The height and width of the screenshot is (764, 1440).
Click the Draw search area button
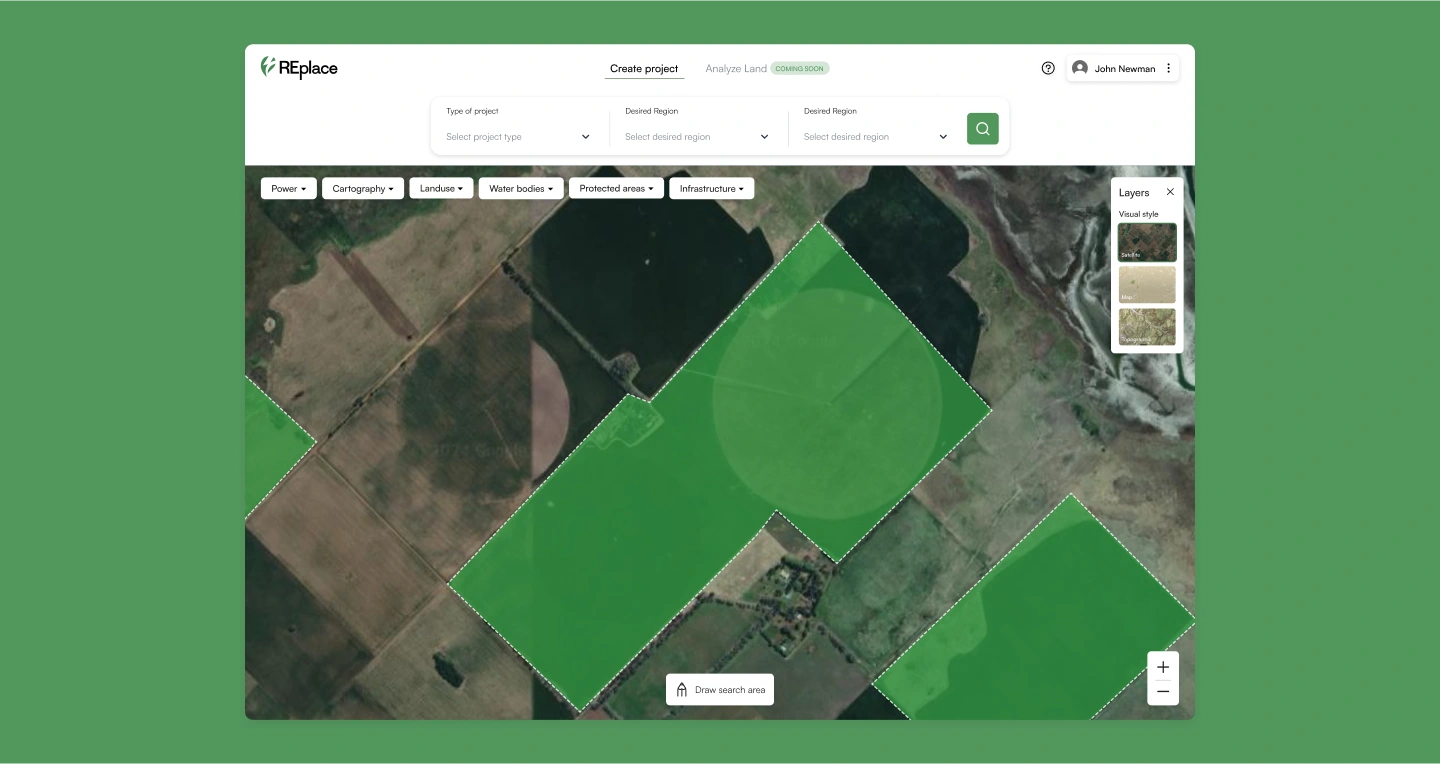point(720,690)
